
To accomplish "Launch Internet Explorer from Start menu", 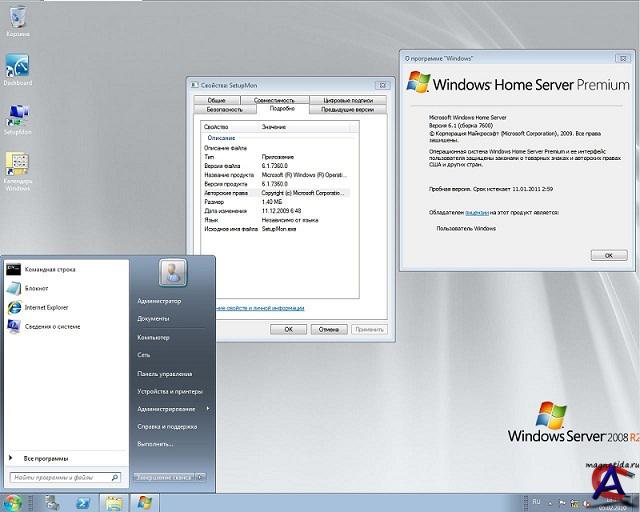I will click(x=46, y=307).
